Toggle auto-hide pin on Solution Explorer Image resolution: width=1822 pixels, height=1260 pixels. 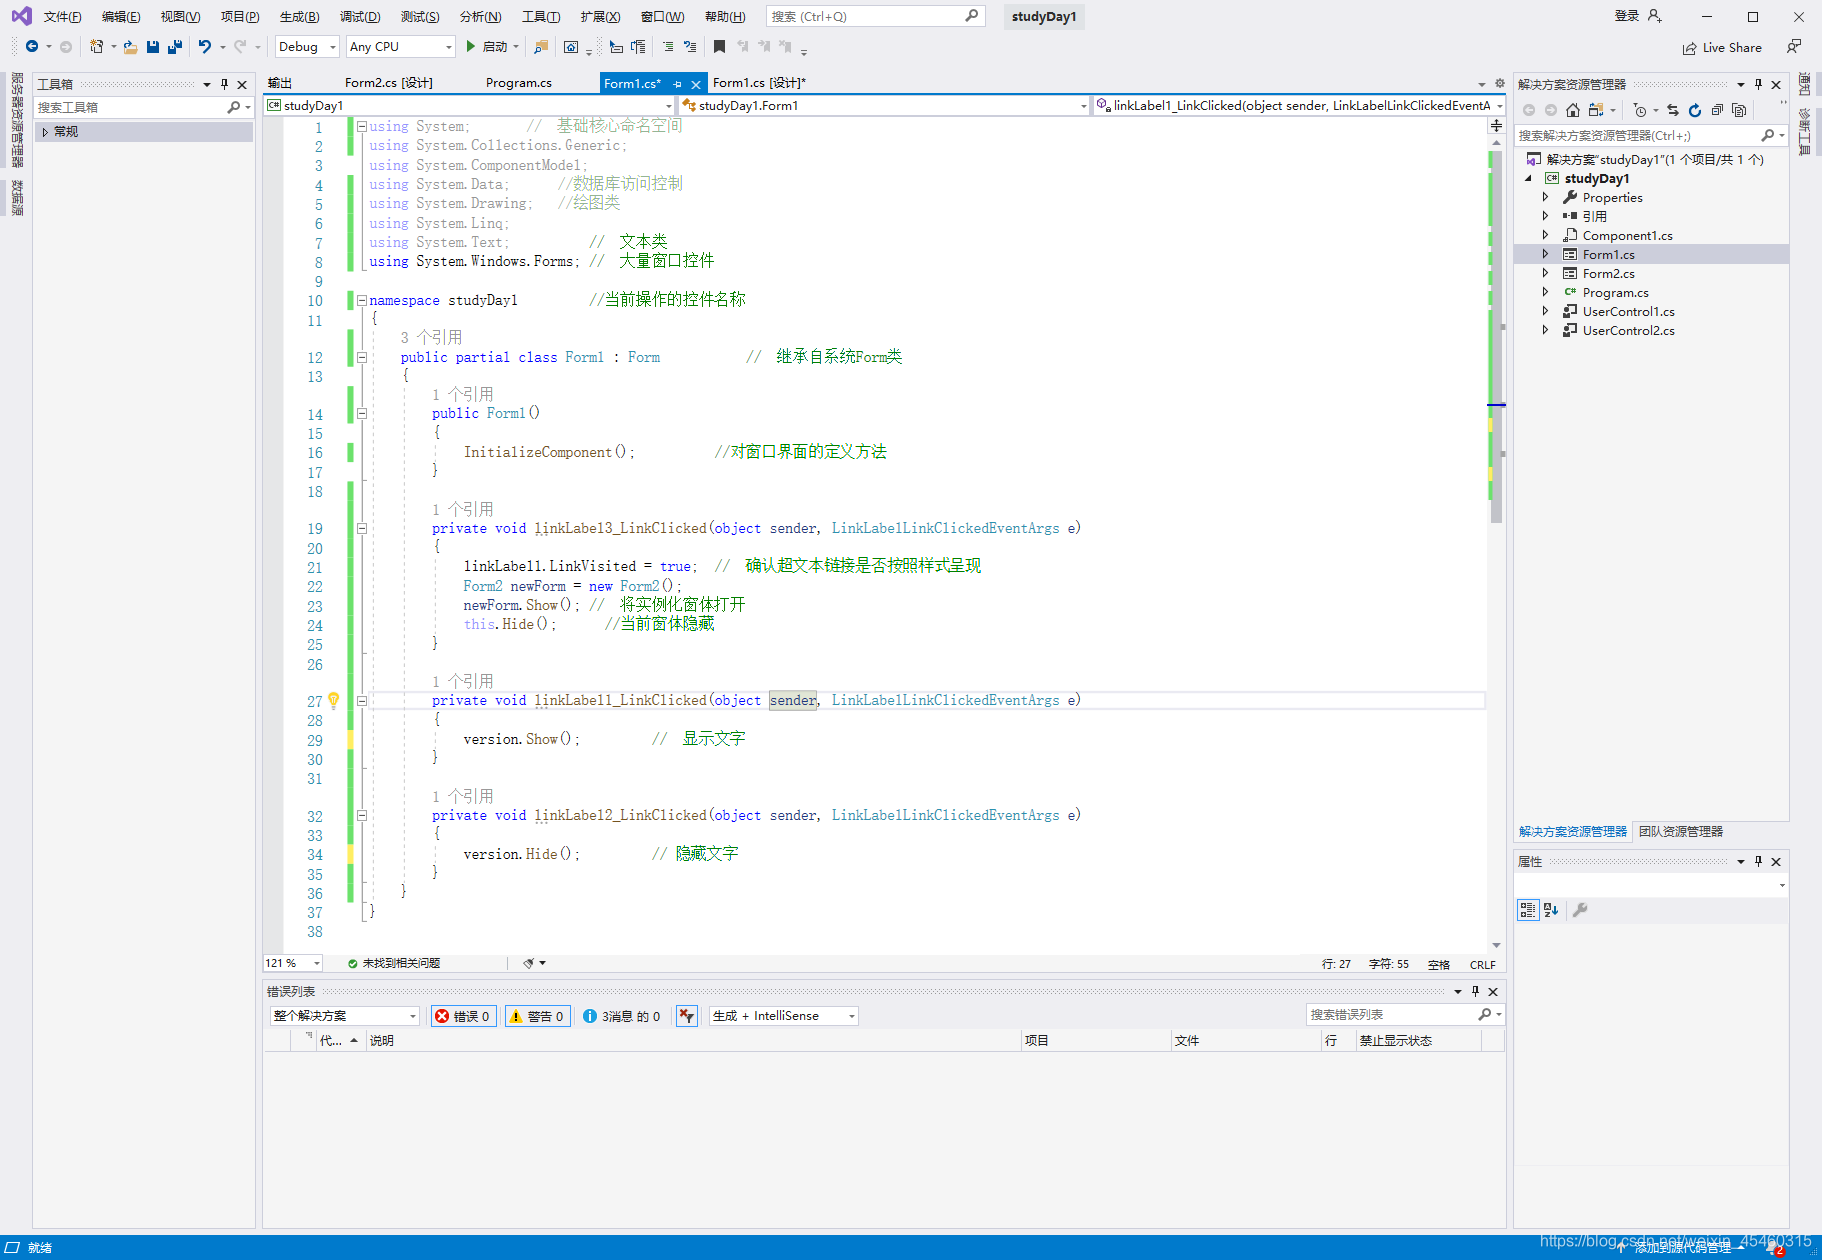(1758, 84)
